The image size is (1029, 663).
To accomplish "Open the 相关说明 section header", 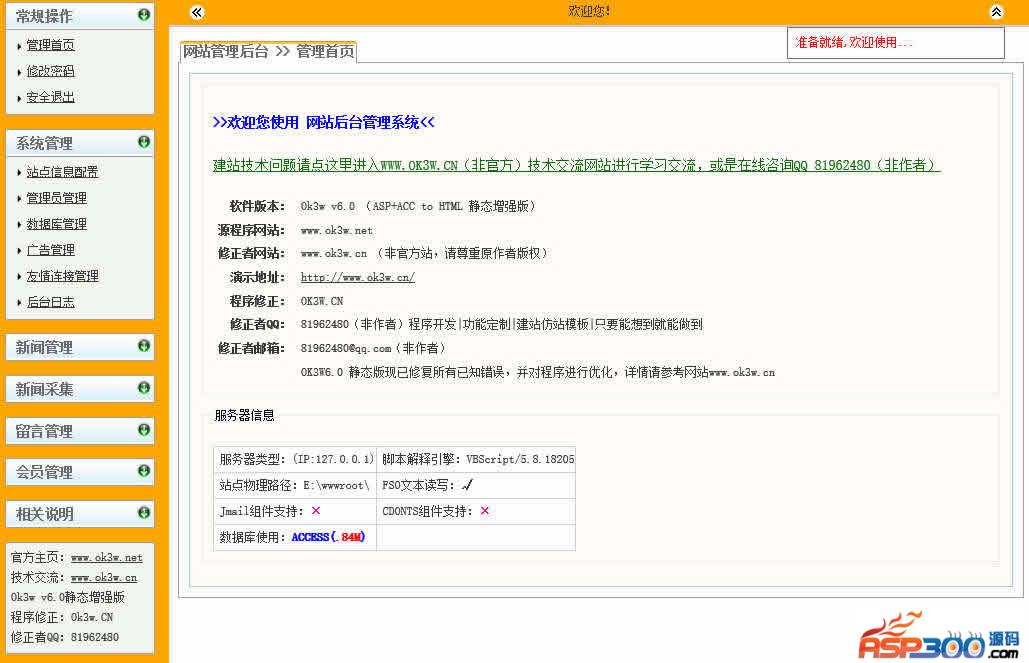I will 46,514.
